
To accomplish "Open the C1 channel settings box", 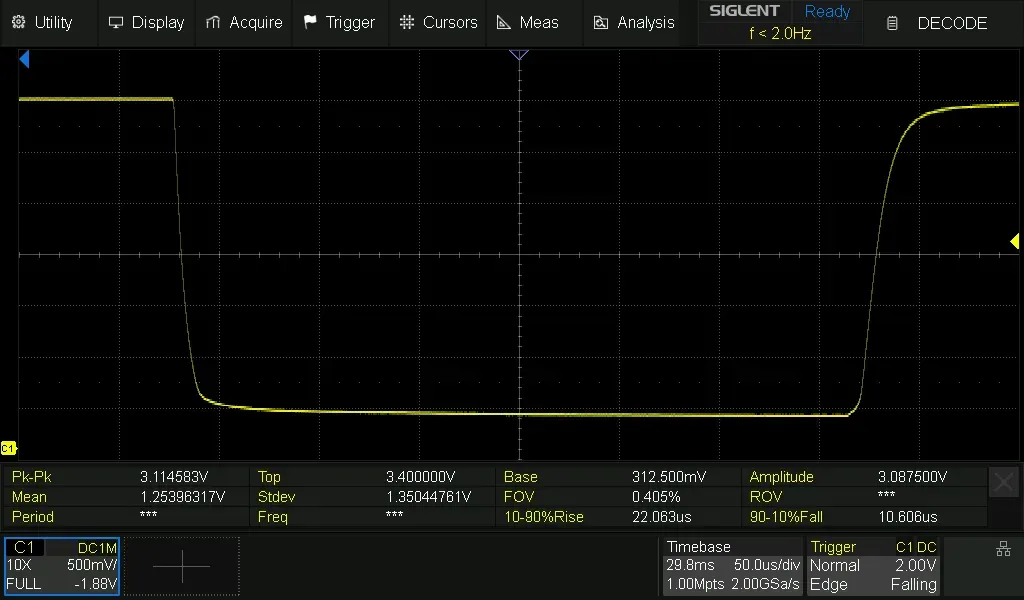I will pos(62,566).
